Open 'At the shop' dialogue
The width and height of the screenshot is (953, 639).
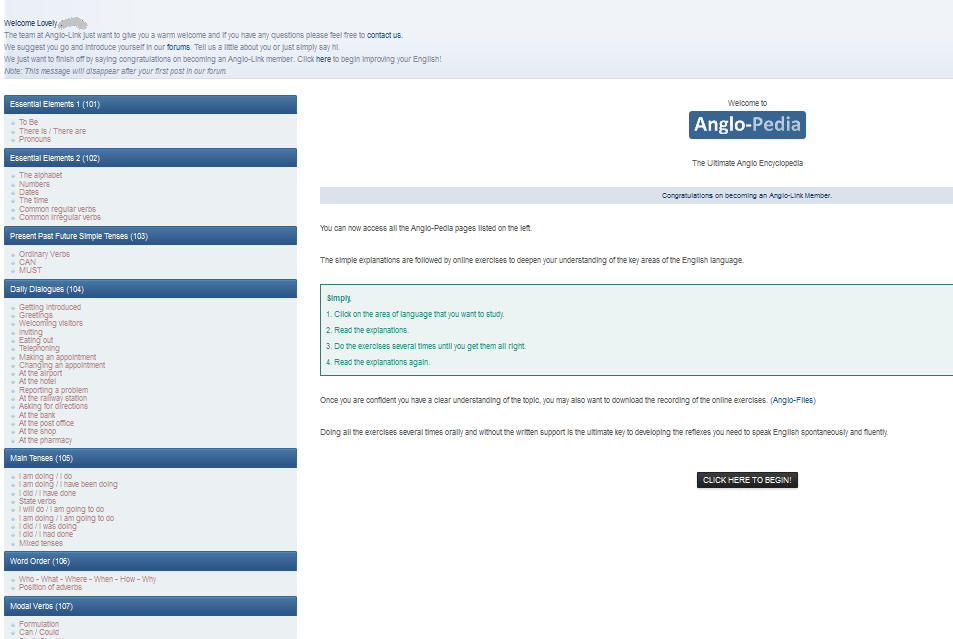(x=37, y=431)
